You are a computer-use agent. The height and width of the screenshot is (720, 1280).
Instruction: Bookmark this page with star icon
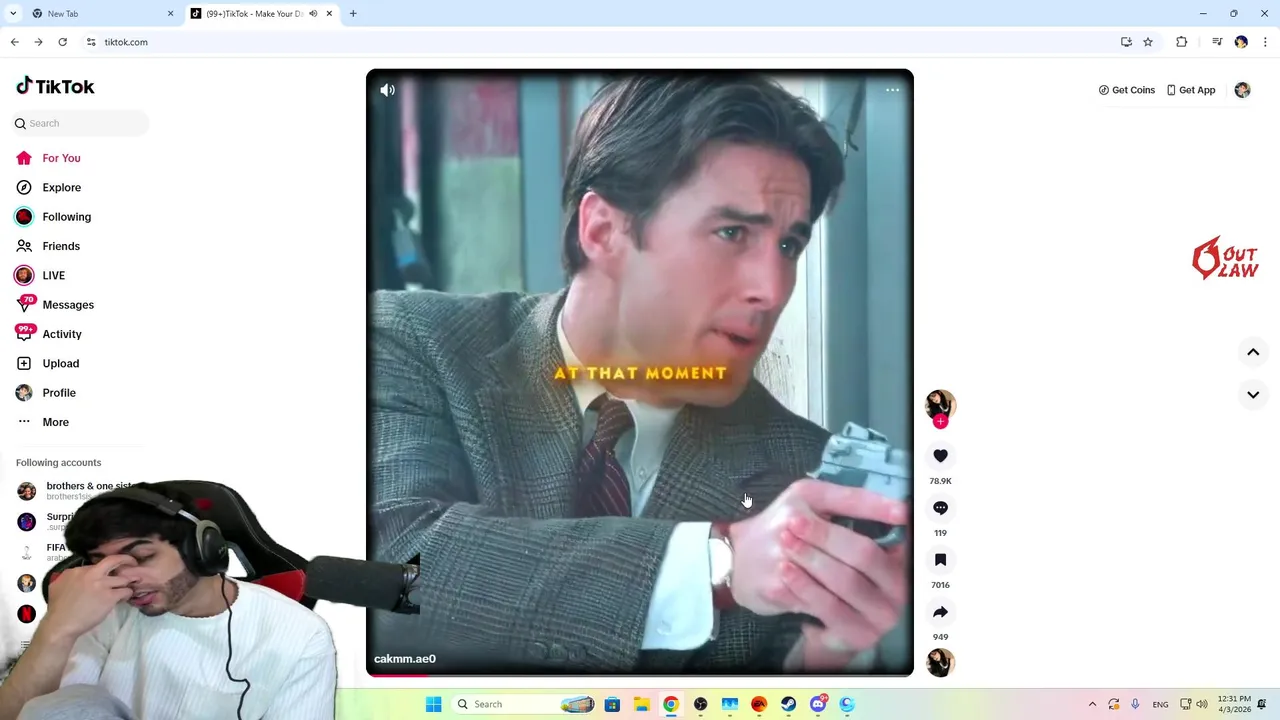(1148, 42)
